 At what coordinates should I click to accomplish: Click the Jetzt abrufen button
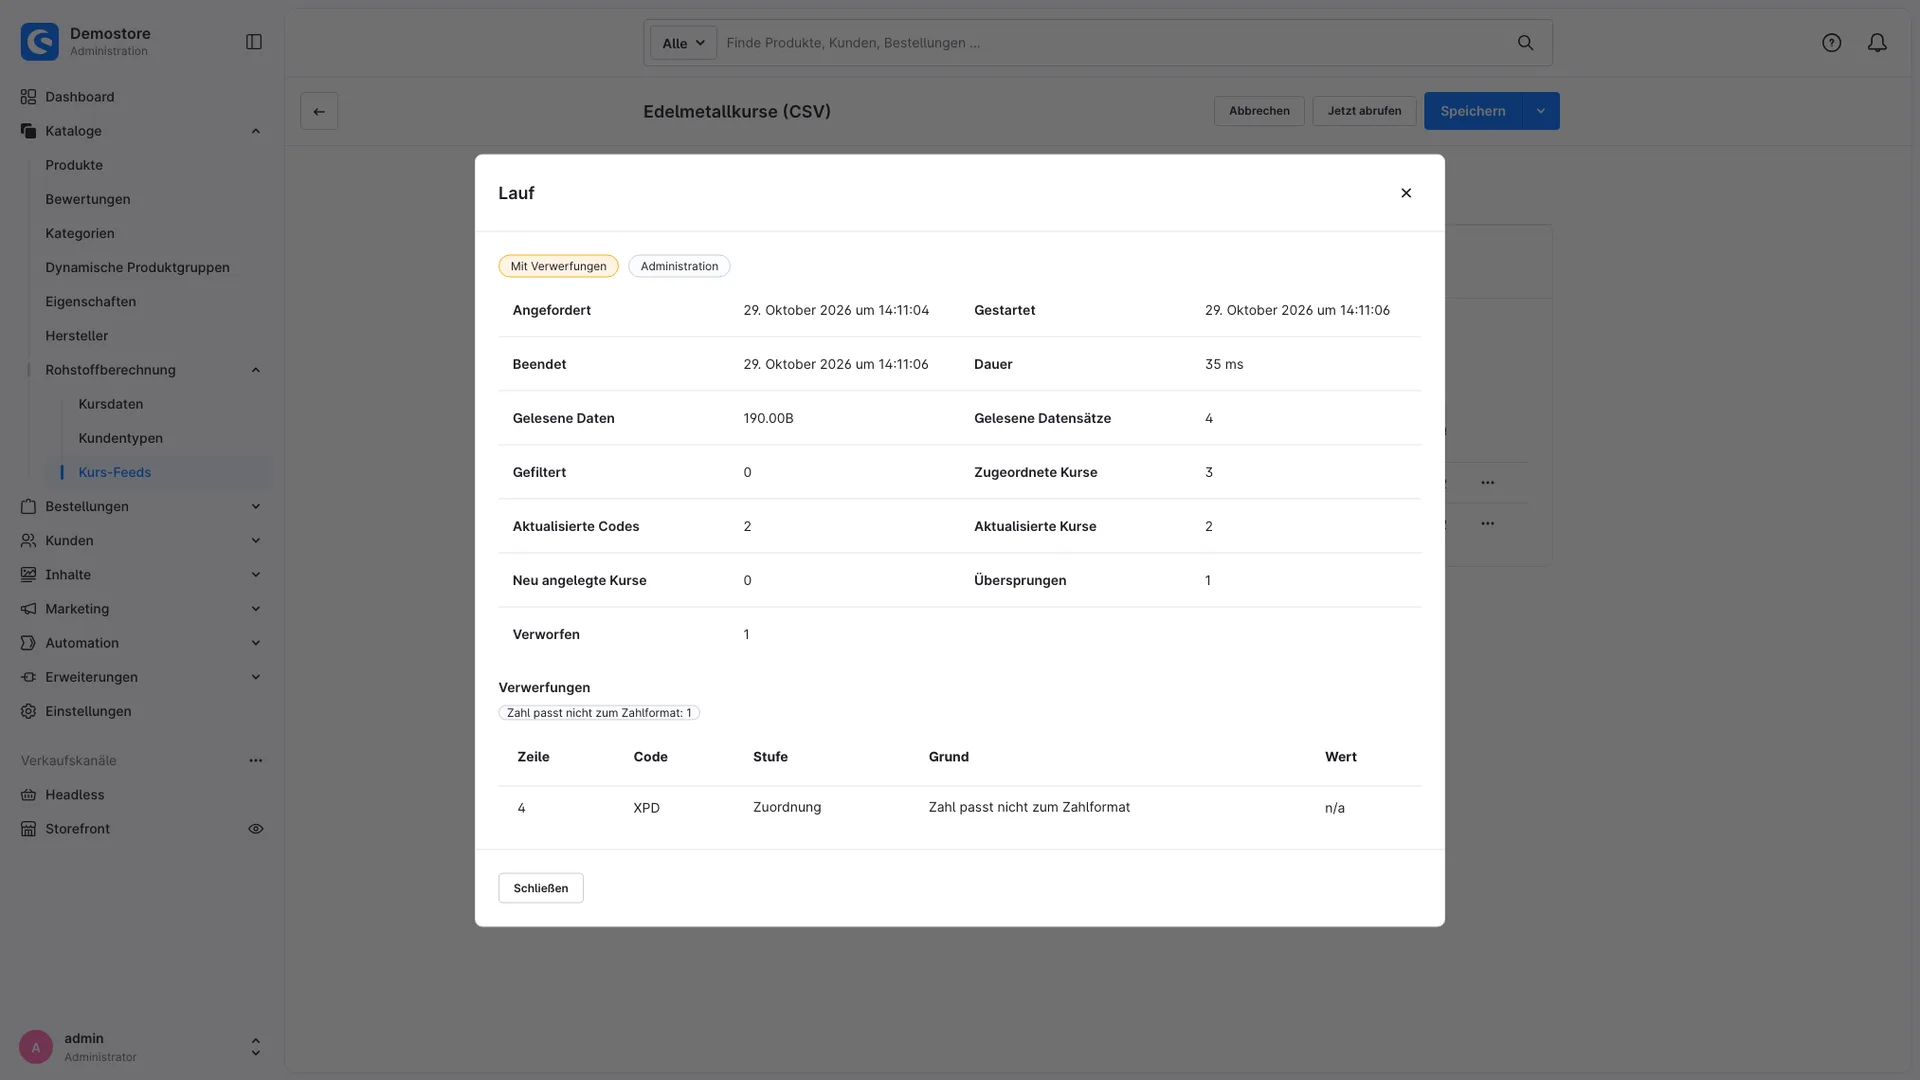click(1364, 111)
